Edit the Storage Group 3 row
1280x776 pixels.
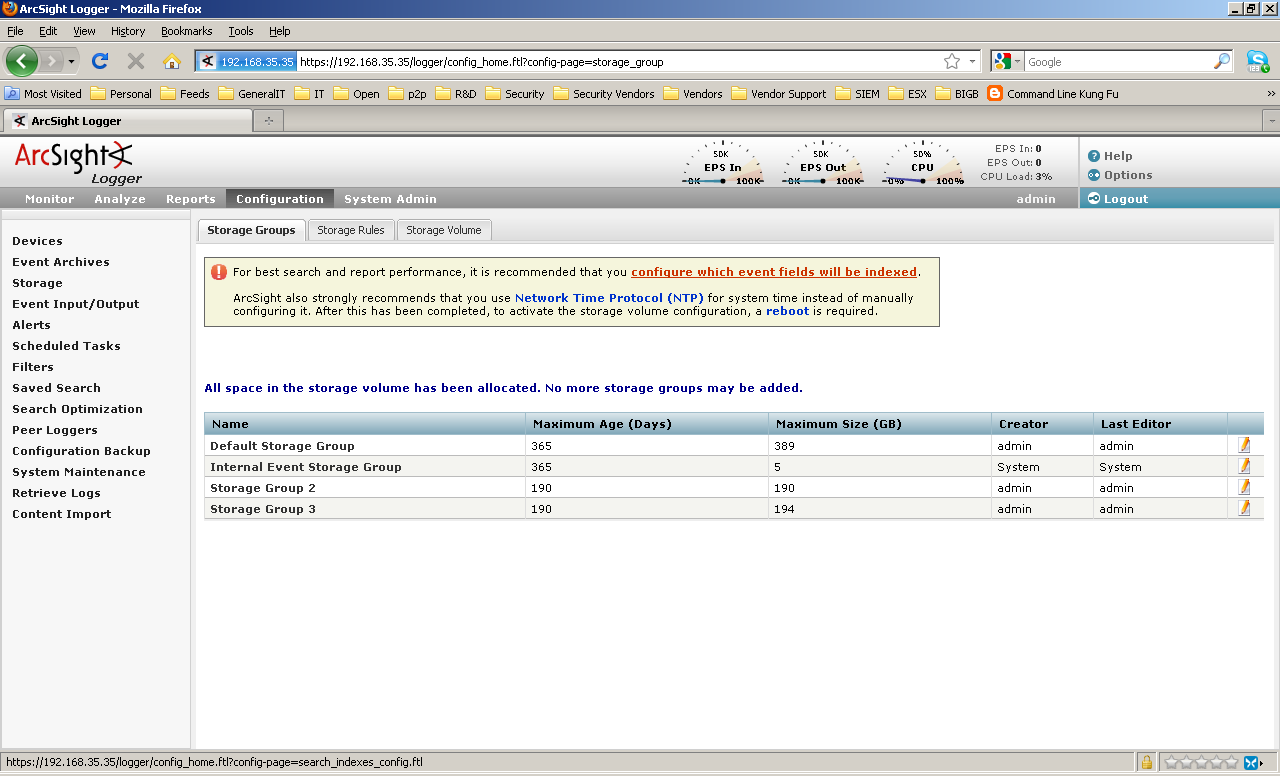click(1244, 508)
